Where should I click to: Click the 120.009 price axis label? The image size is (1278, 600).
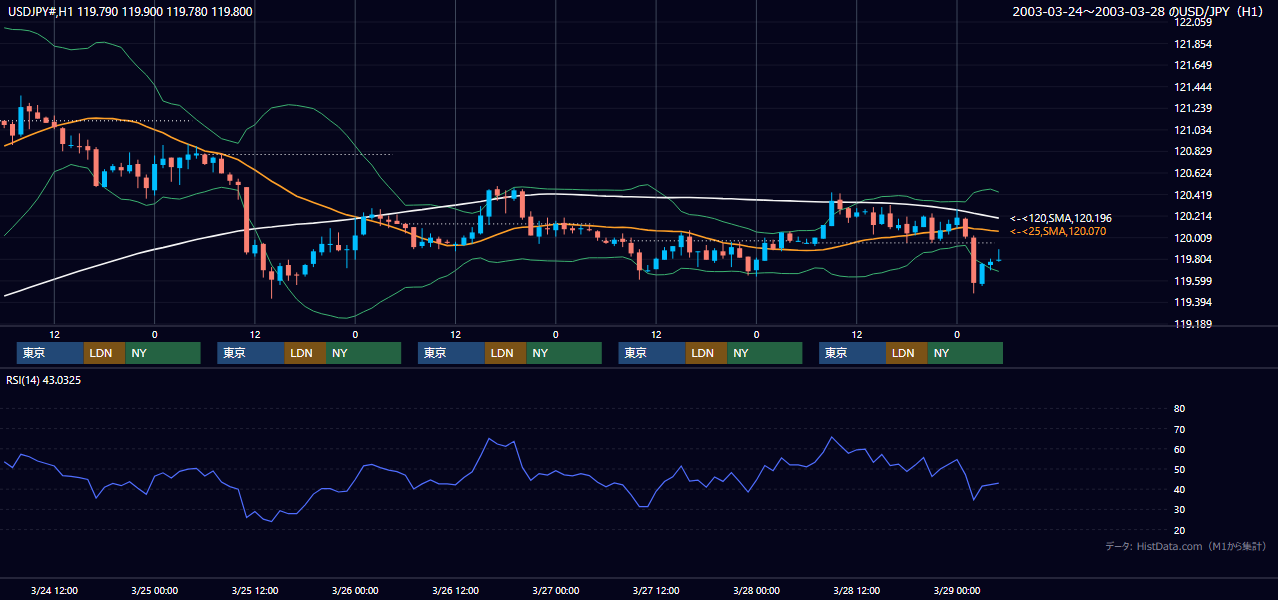pos(1192,238)
